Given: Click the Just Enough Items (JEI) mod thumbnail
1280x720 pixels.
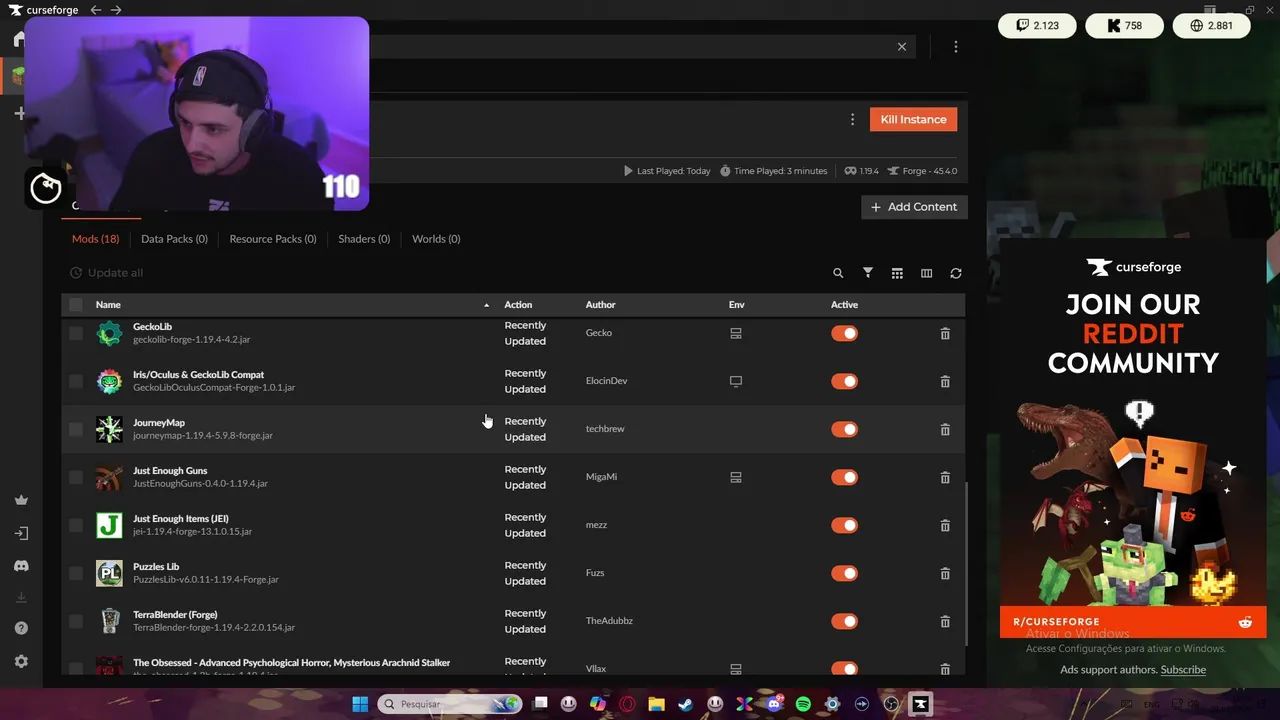Looking at the screenshot, I should (x=109, y=525).
